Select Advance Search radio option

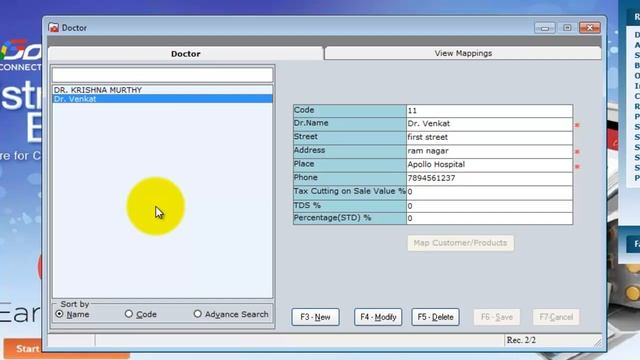coord(198,314)
